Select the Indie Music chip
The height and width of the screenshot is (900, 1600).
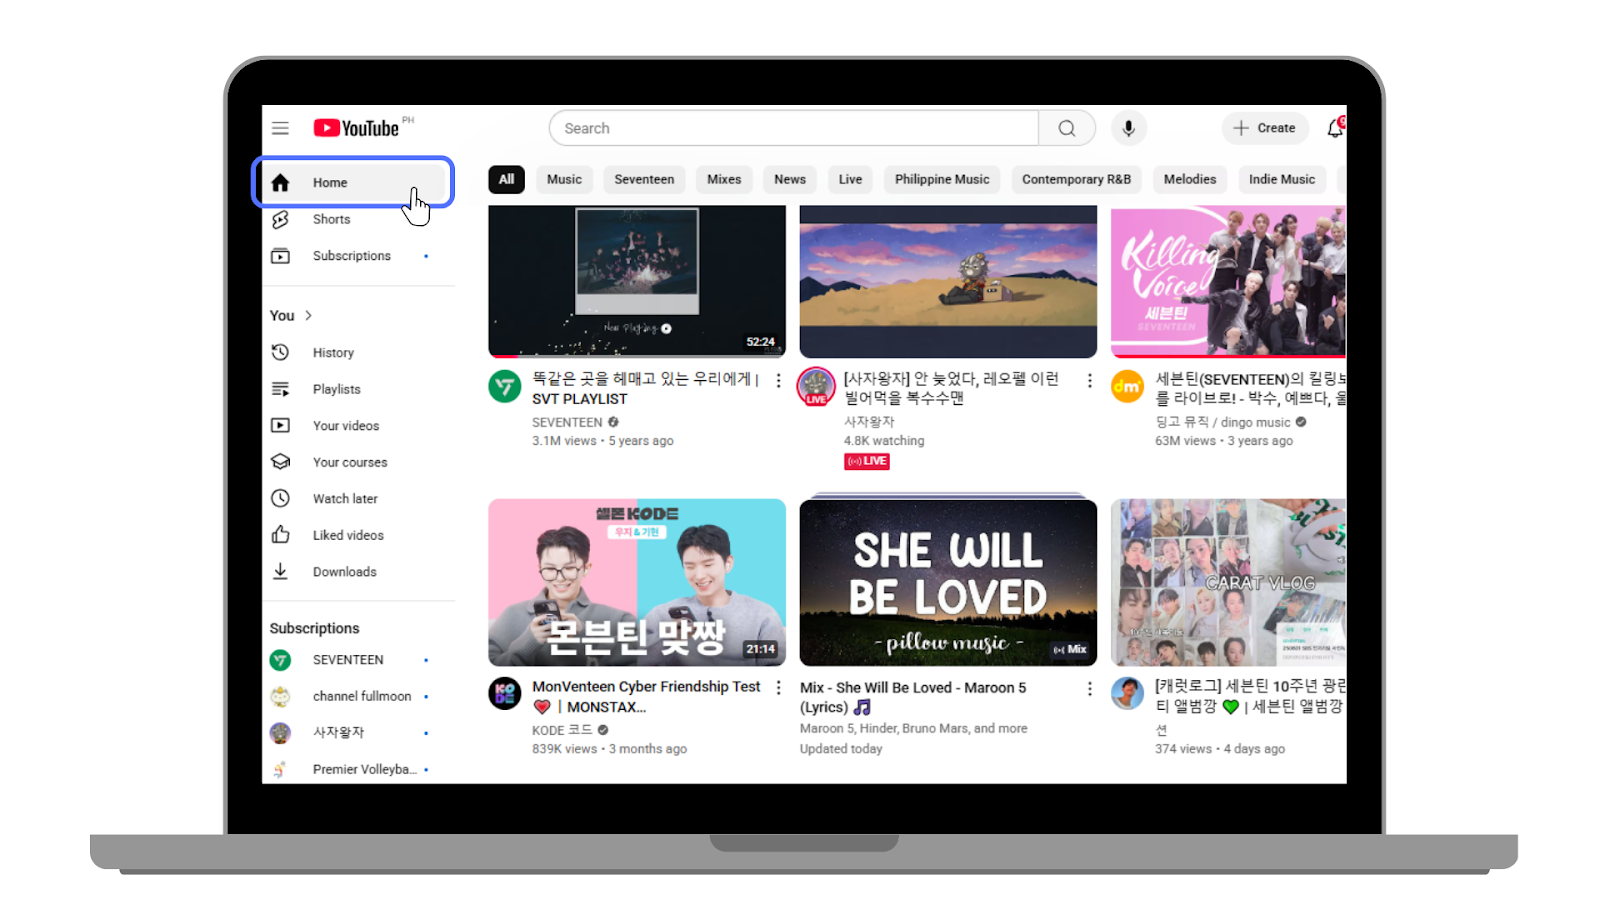click(1282, 179)
